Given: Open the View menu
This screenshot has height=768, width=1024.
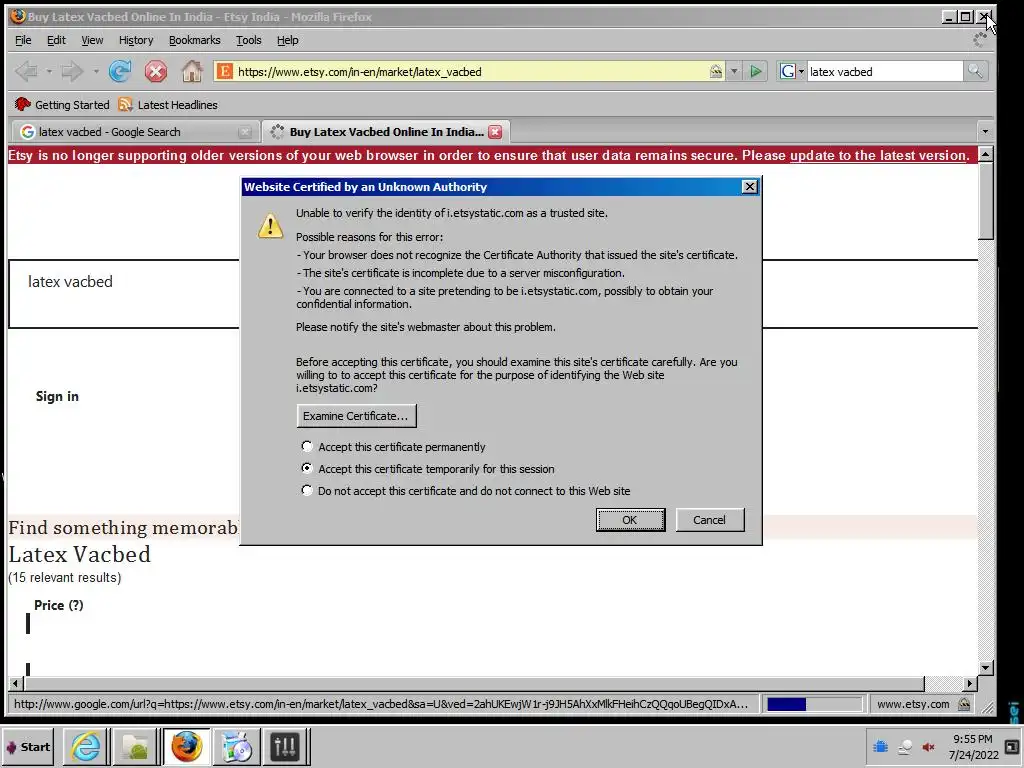Looking at the screenshot, I should 92,40.
